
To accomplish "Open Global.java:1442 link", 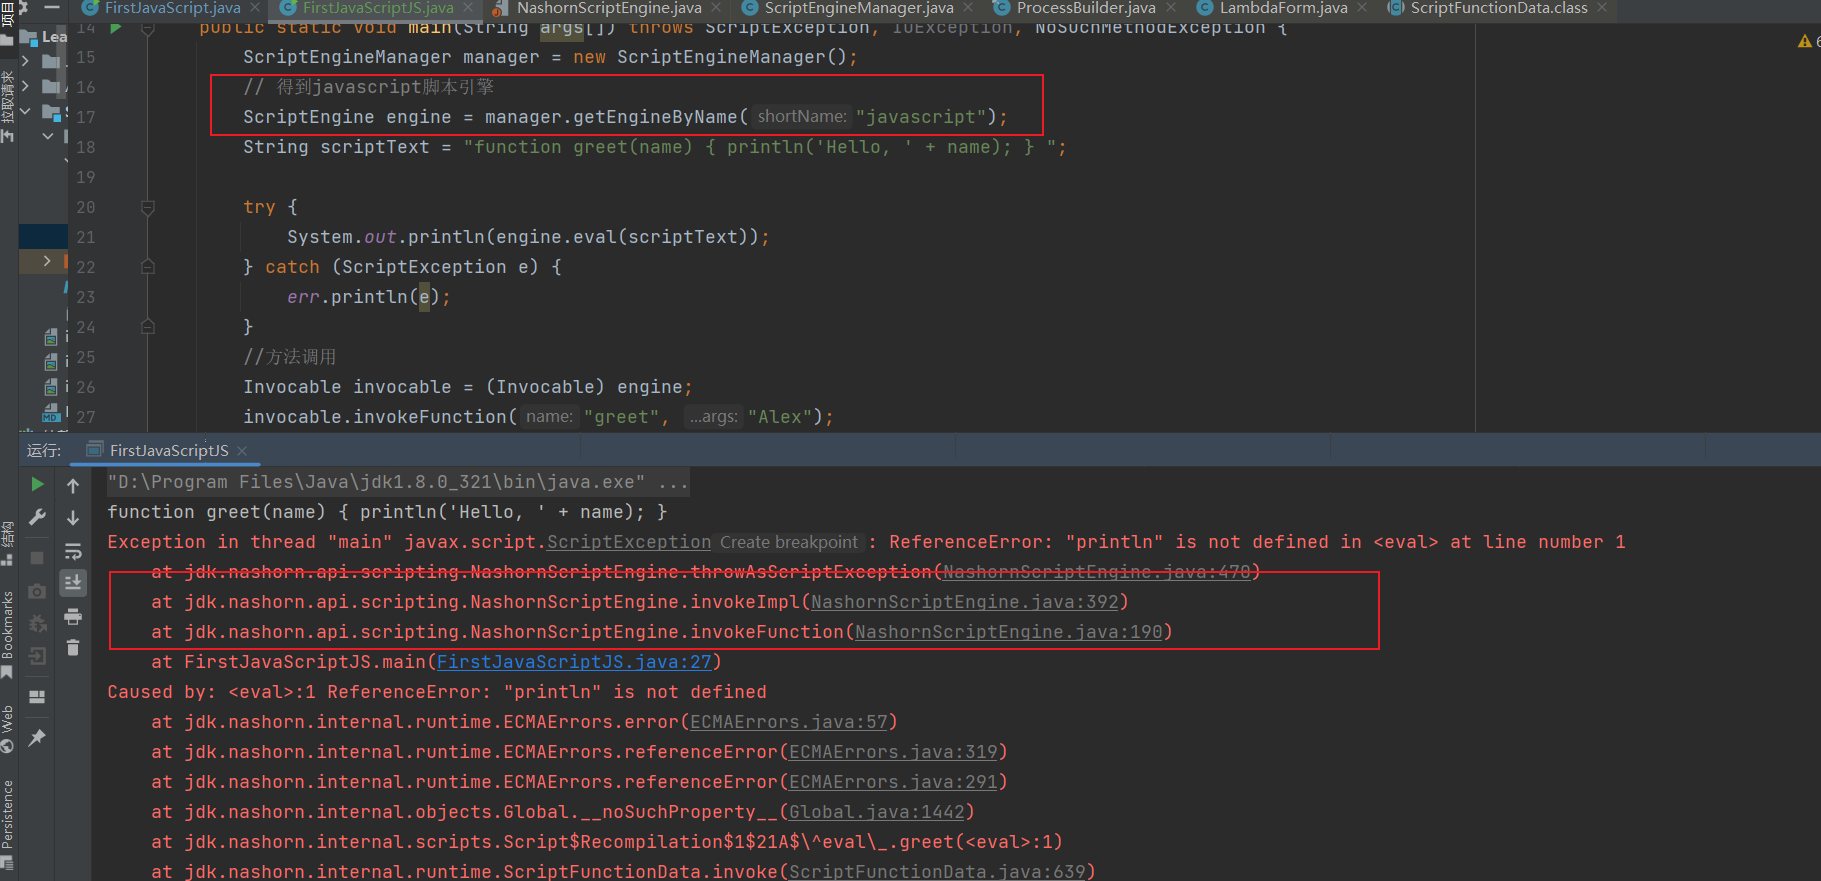I will (x=876, y=812).
